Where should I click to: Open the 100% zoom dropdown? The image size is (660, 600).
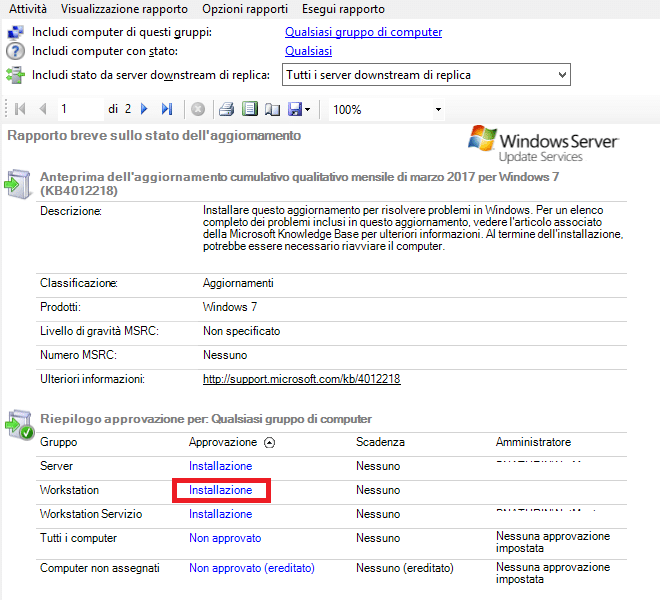tap(386, 110)
